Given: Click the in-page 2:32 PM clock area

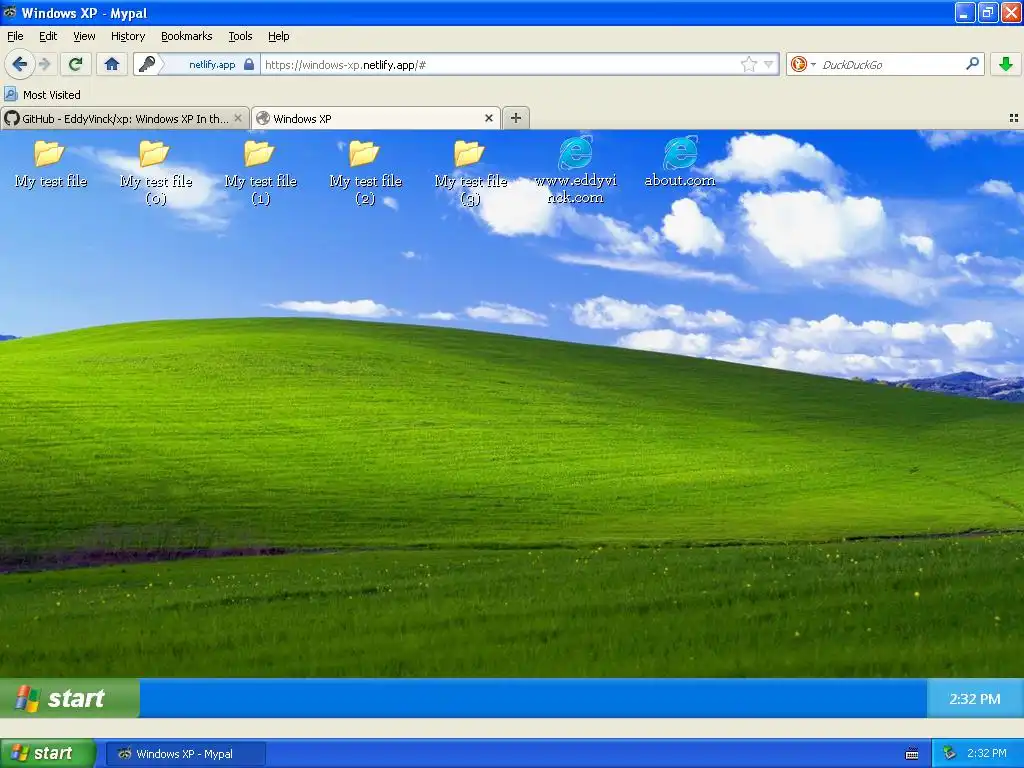Looking at the screenshot, I should 975,699.
